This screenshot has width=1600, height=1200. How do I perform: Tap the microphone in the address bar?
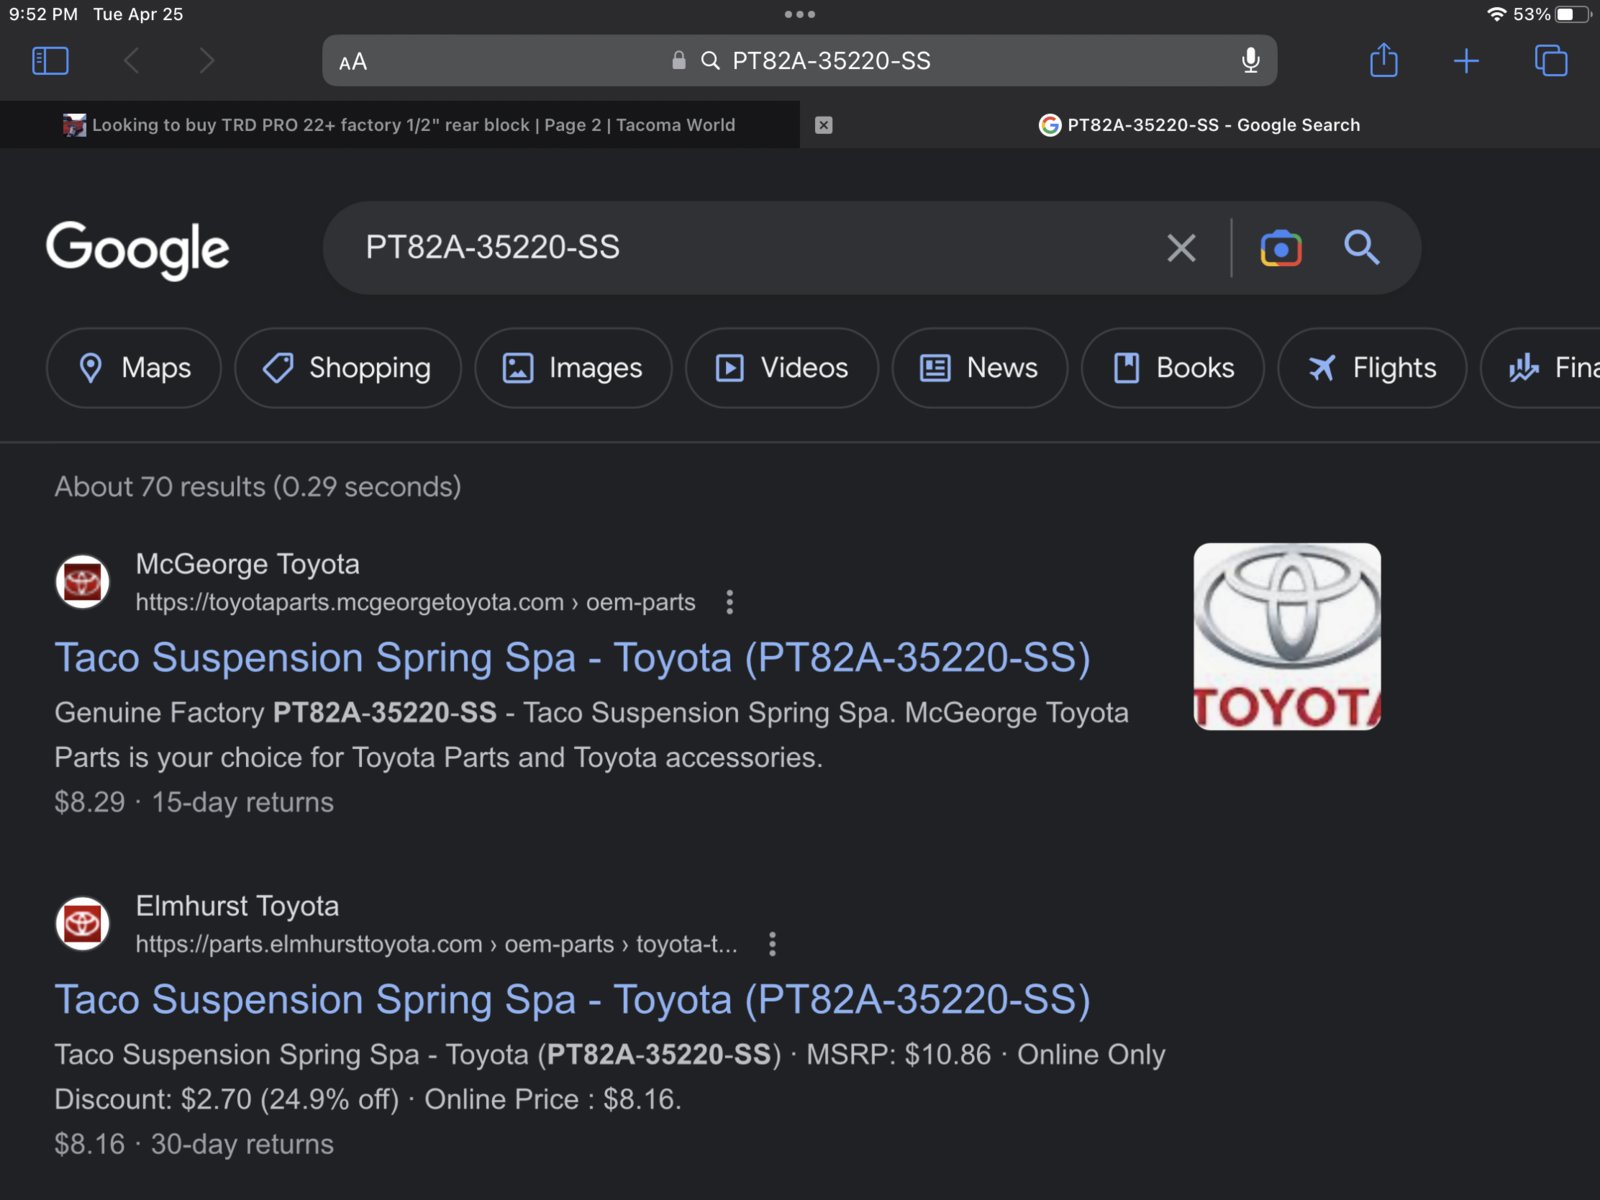coord(1250,61)
